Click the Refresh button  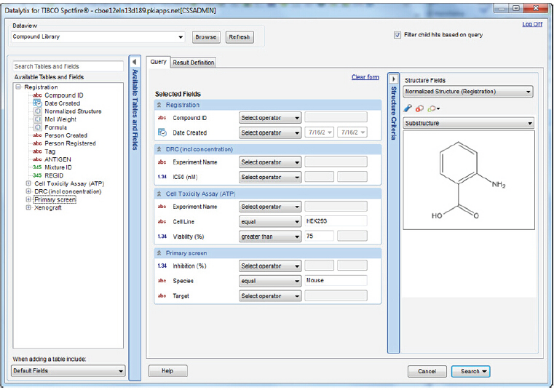tap(239, 37)
